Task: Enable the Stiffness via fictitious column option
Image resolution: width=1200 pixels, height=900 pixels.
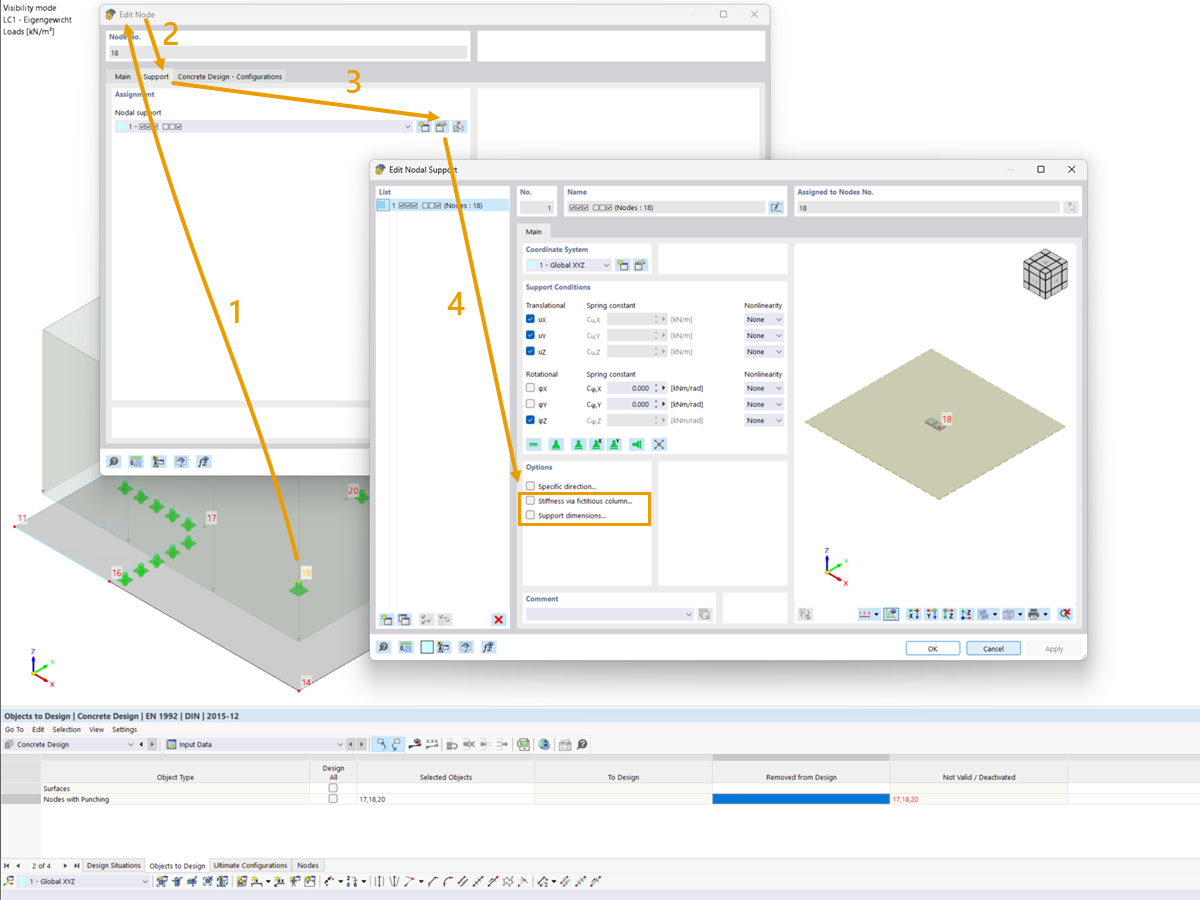Action: click(x=530, y=501)
